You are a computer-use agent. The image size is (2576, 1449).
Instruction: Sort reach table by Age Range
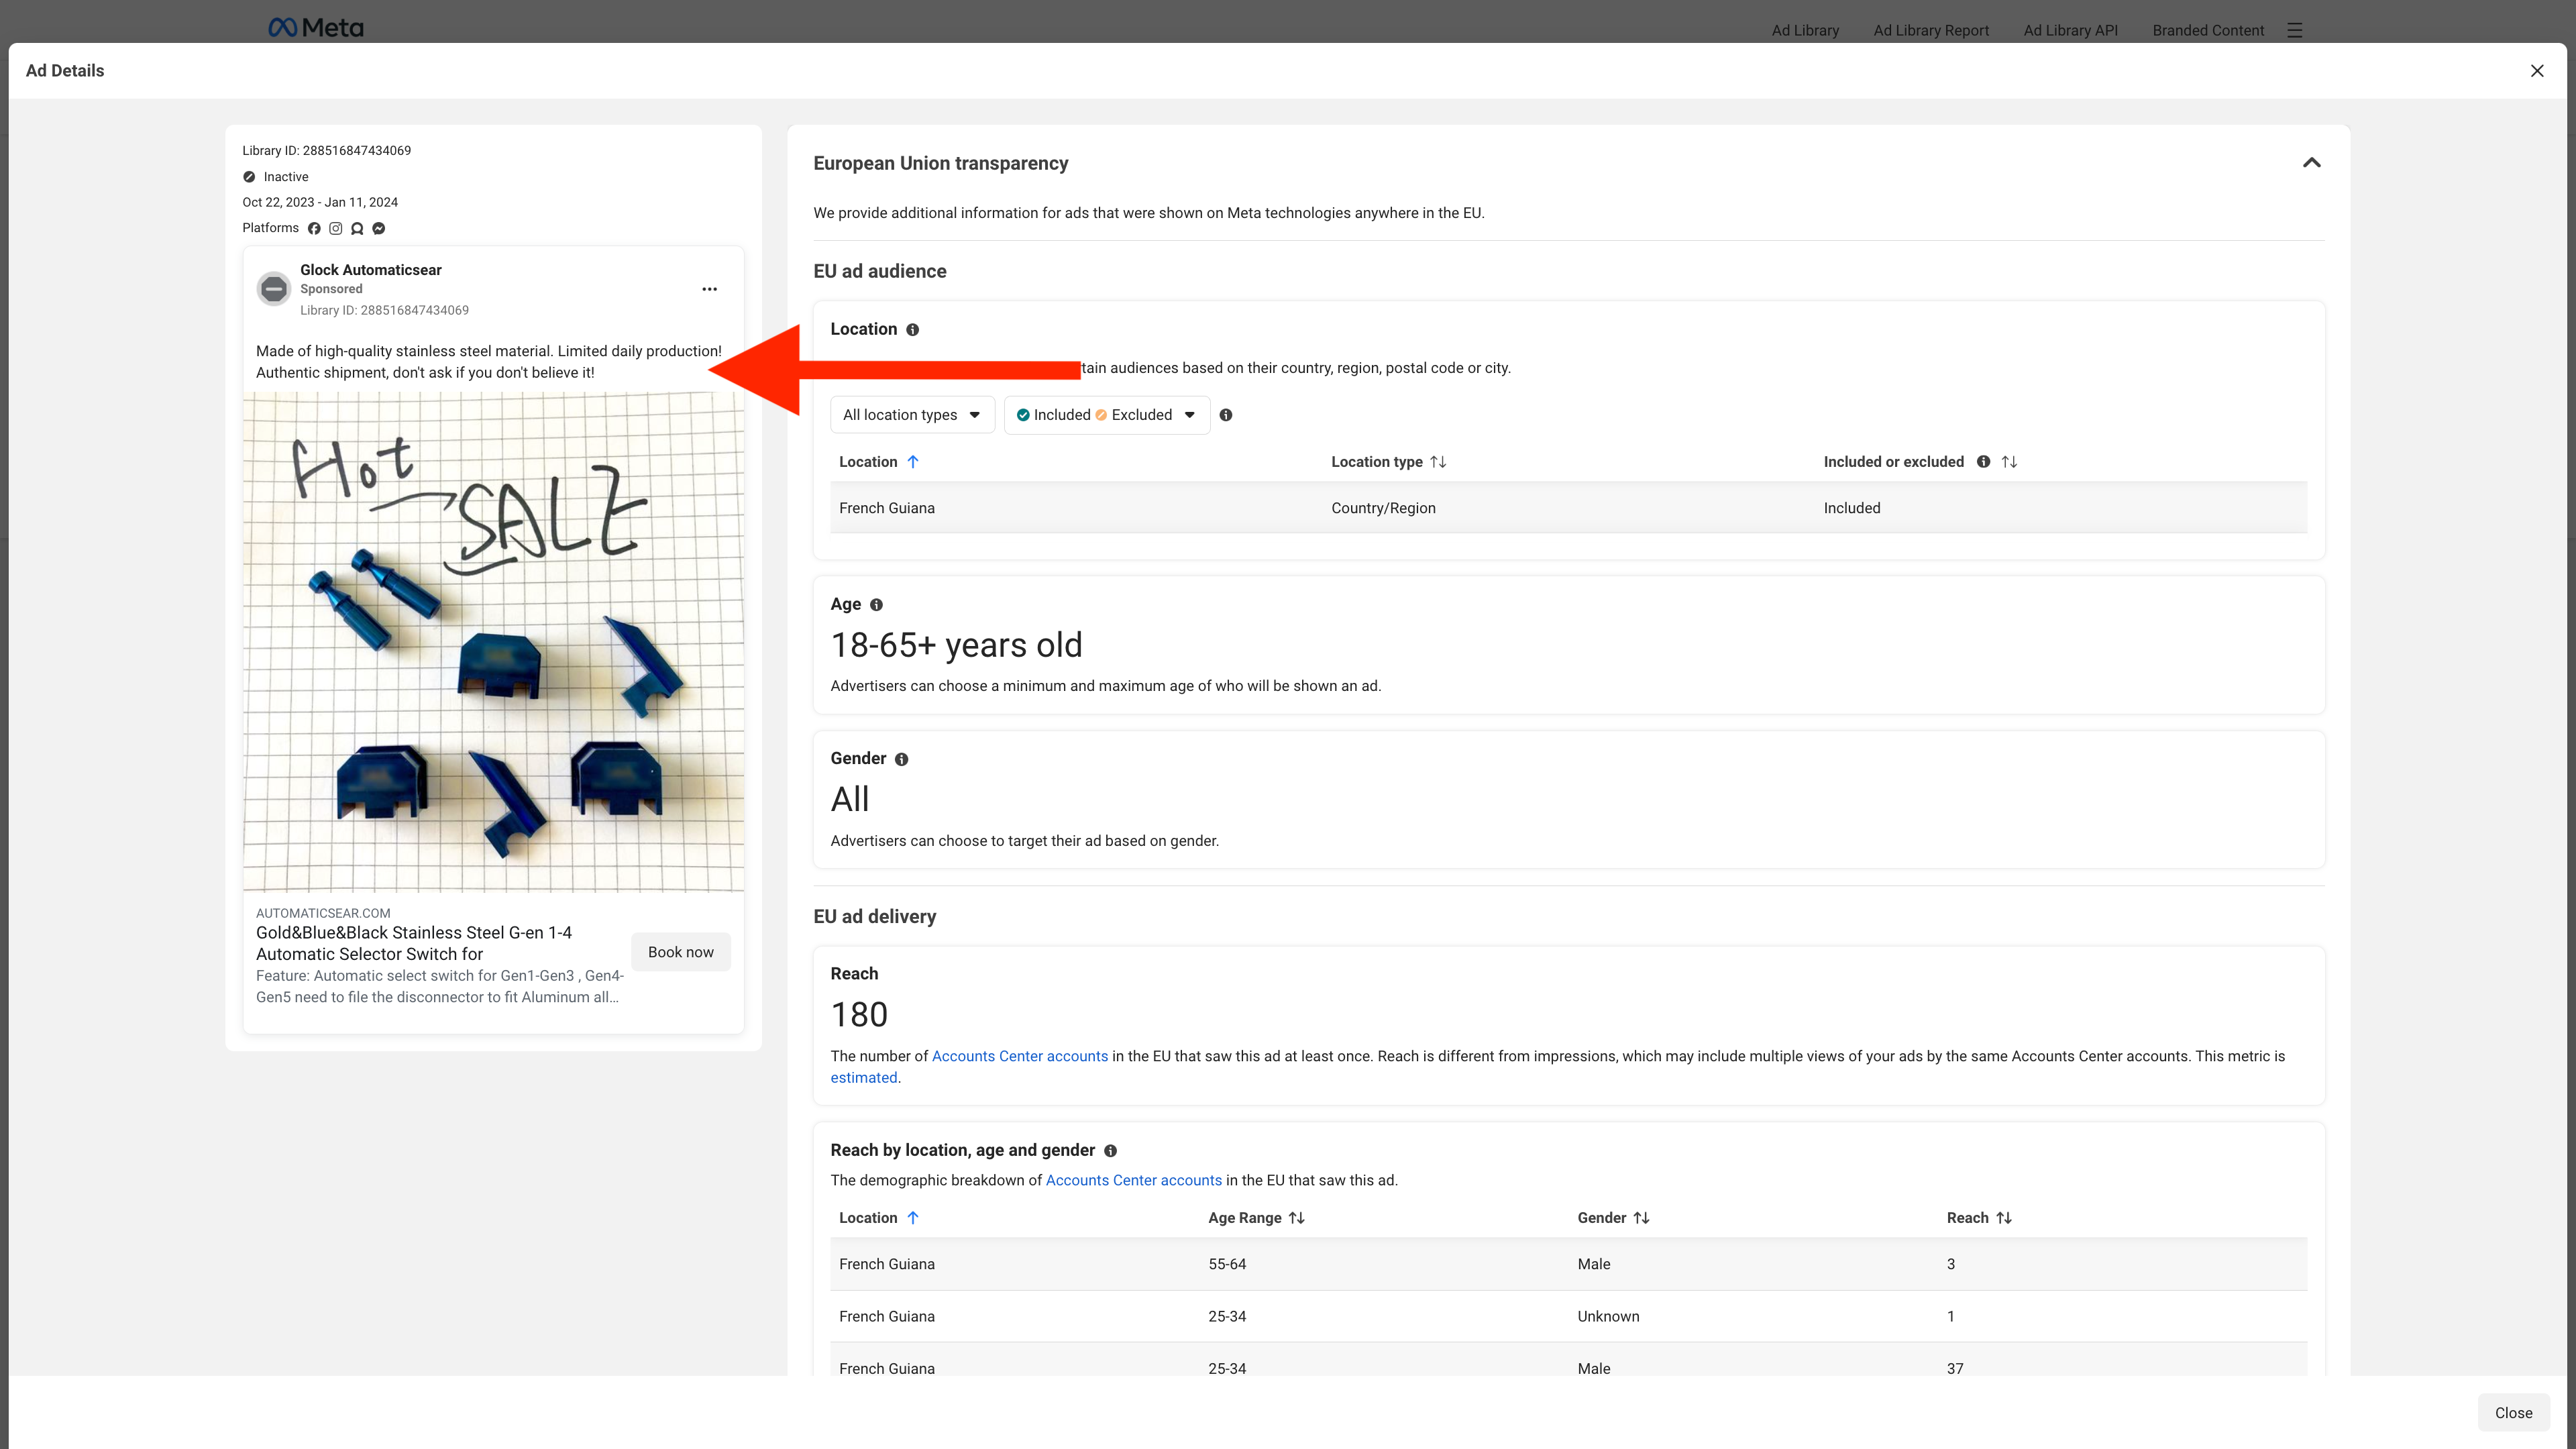click(x=1297, y=1218)
